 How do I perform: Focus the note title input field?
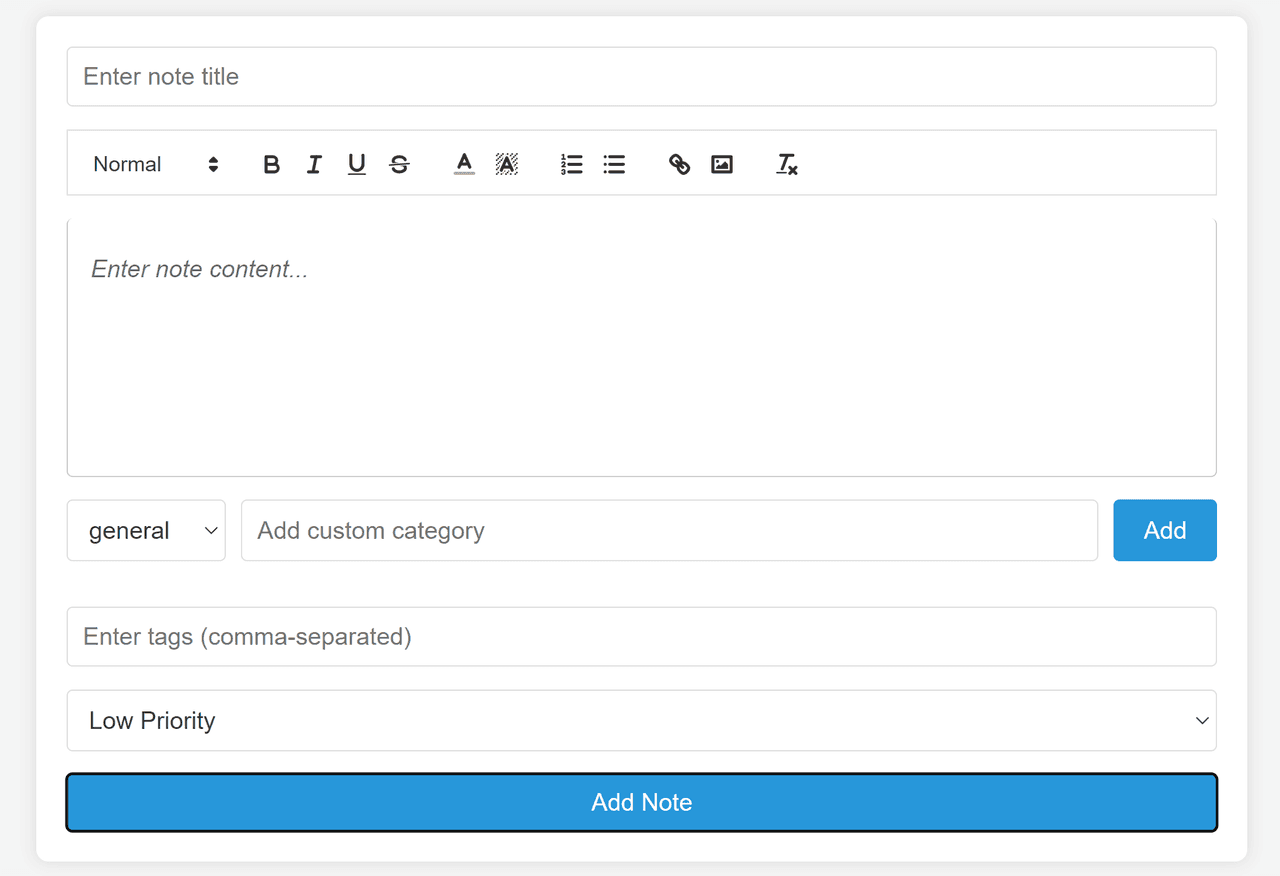tap(641, 77)
